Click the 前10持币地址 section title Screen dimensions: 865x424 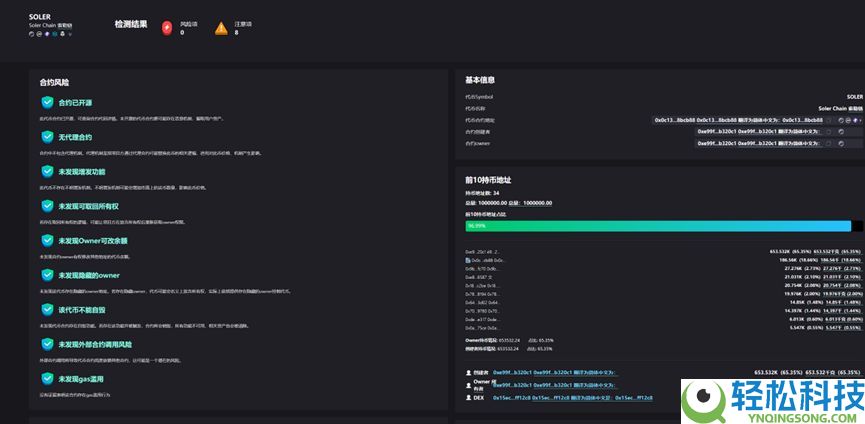click(x=490, y=180)
